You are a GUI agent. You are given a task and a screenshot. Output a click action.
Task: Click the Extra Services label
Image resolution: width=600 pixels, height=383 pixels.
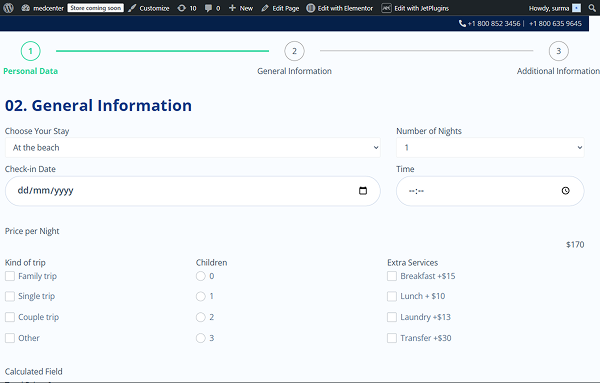412,262
